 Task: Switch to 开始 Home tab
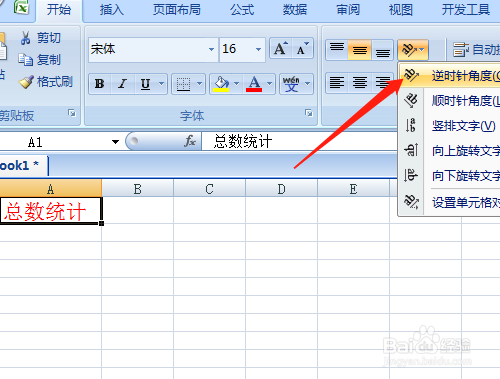click(x=59, y=10)
